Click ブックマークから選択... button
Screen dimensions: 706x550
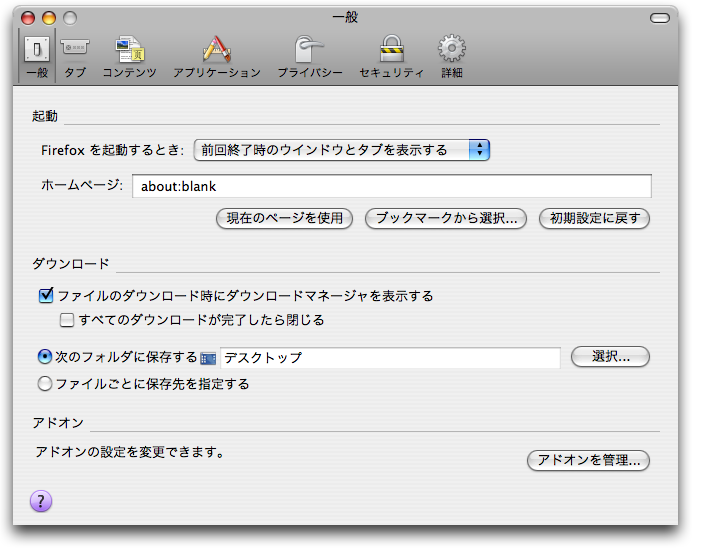click(445, 218)
